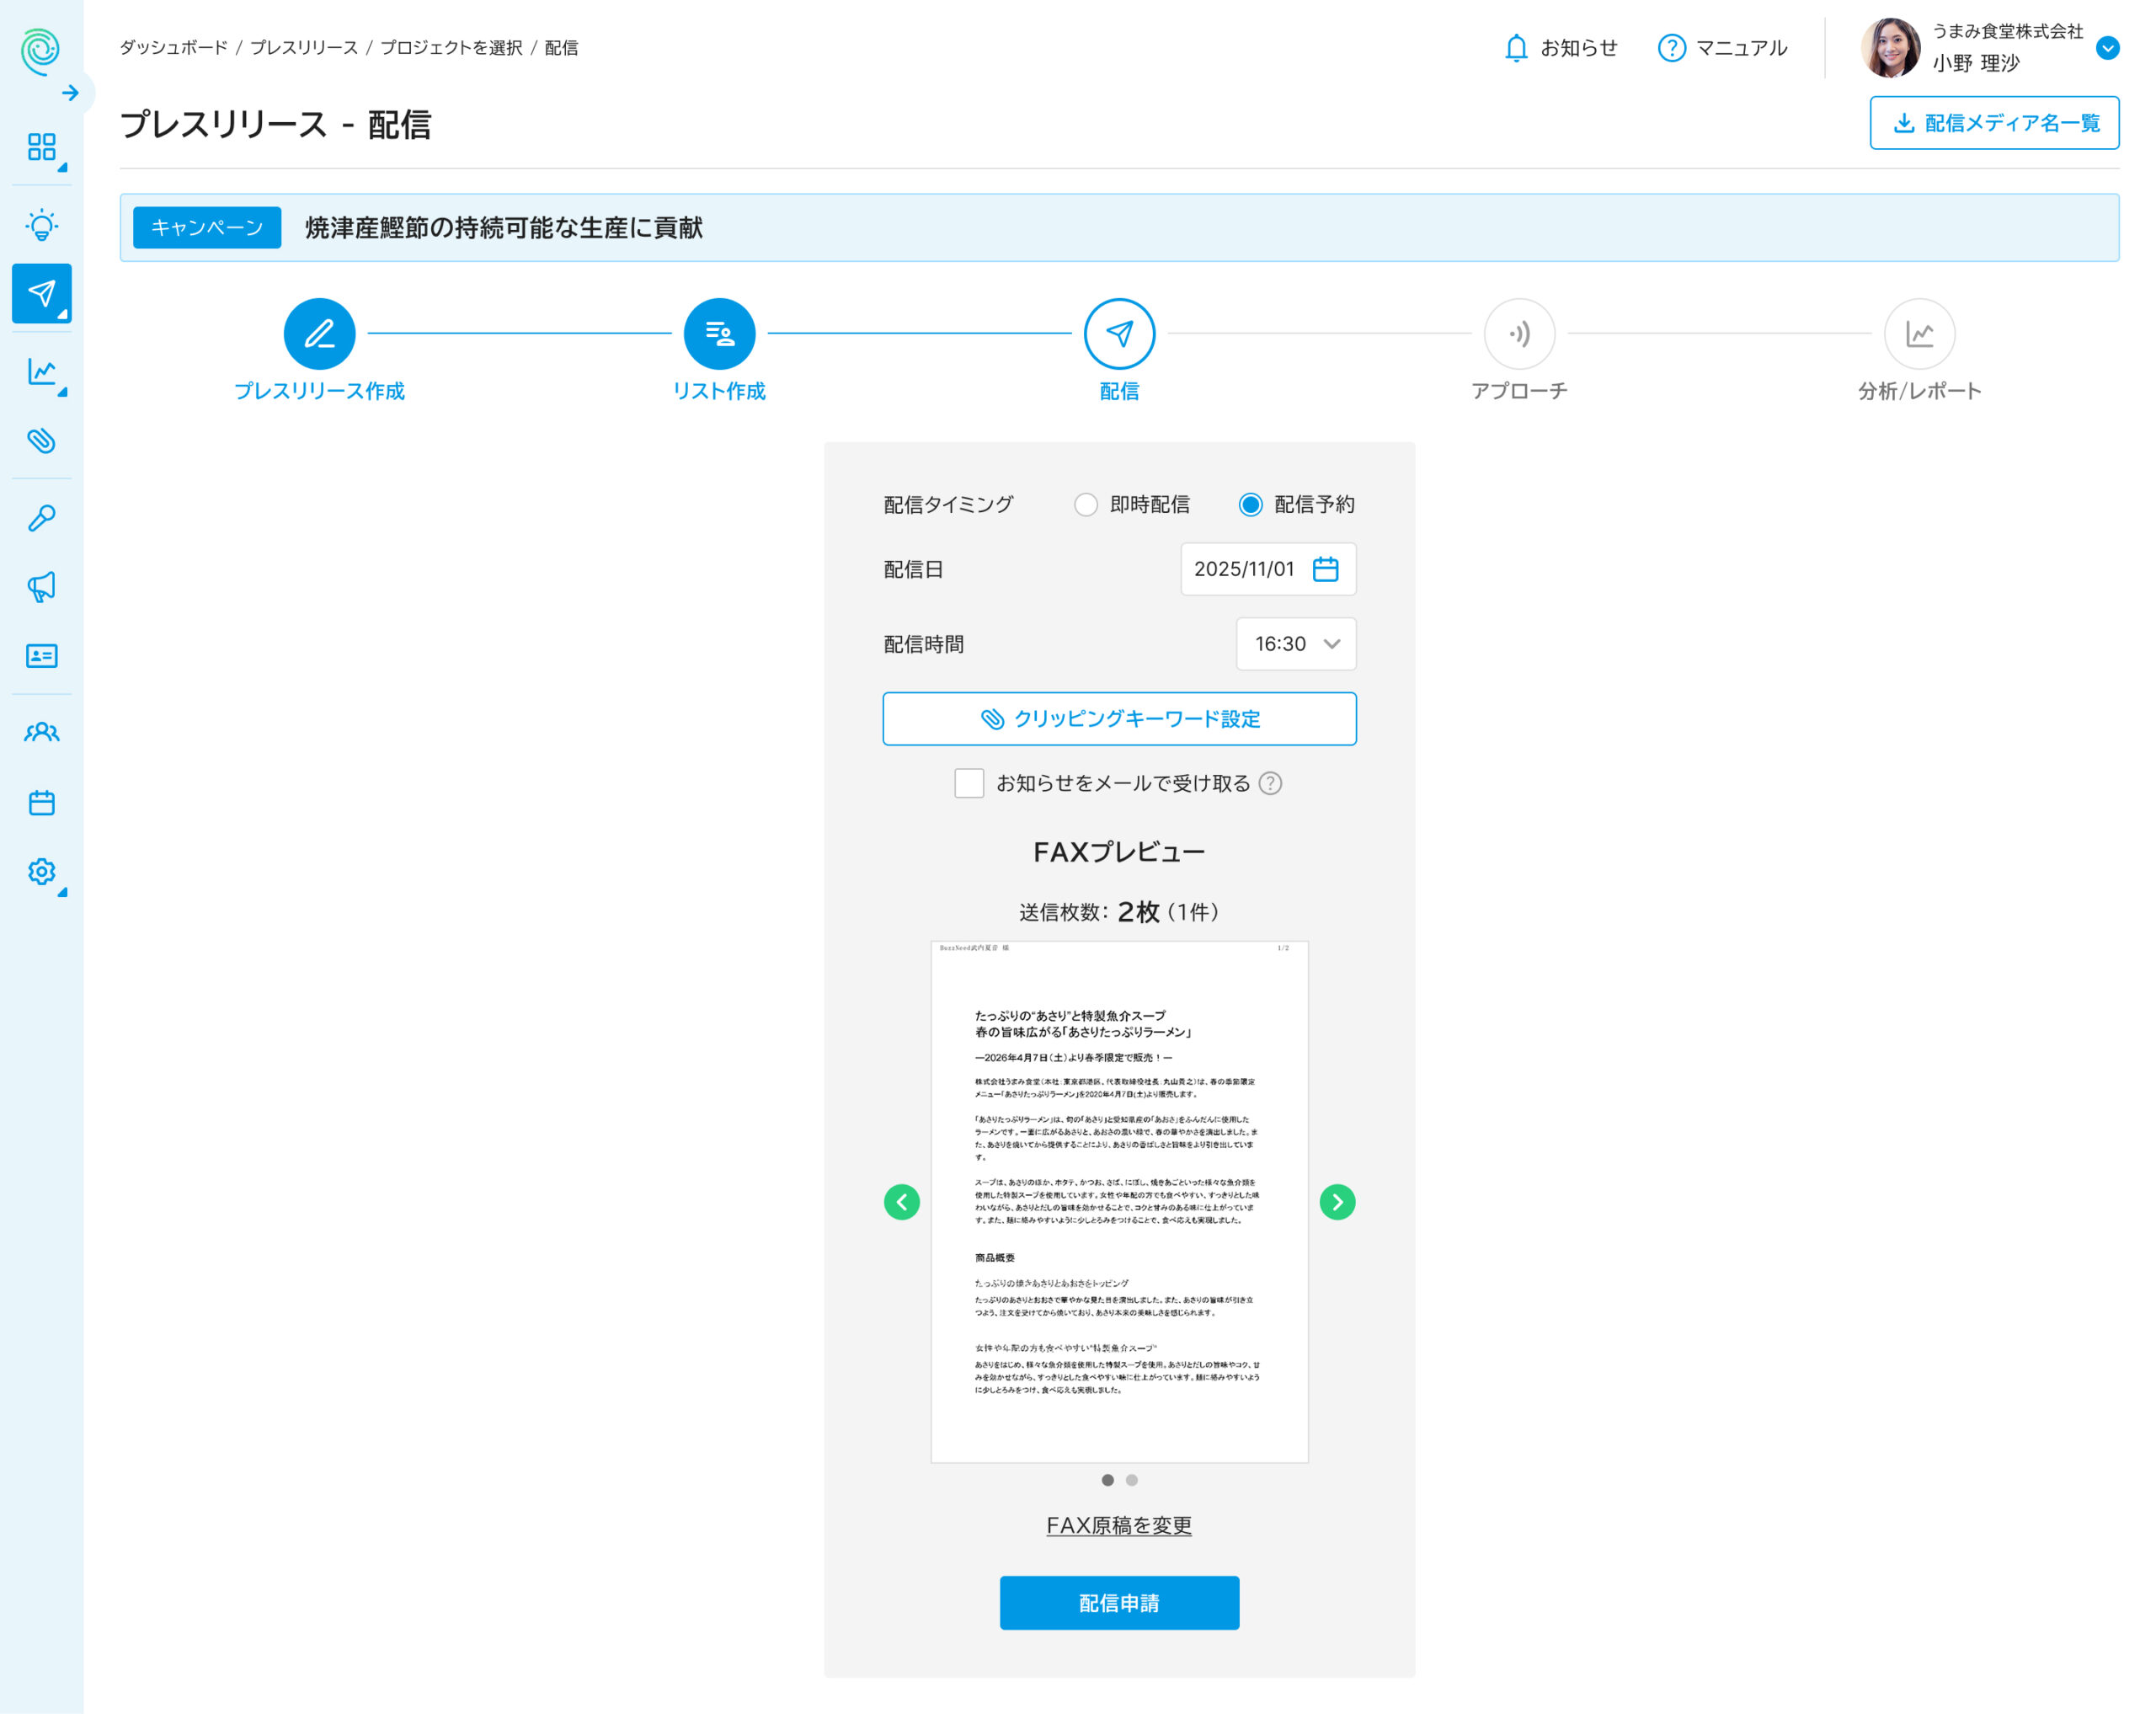Click the お知らせ bell icon
The image size is (2156, 1714).
[1515, 48]
